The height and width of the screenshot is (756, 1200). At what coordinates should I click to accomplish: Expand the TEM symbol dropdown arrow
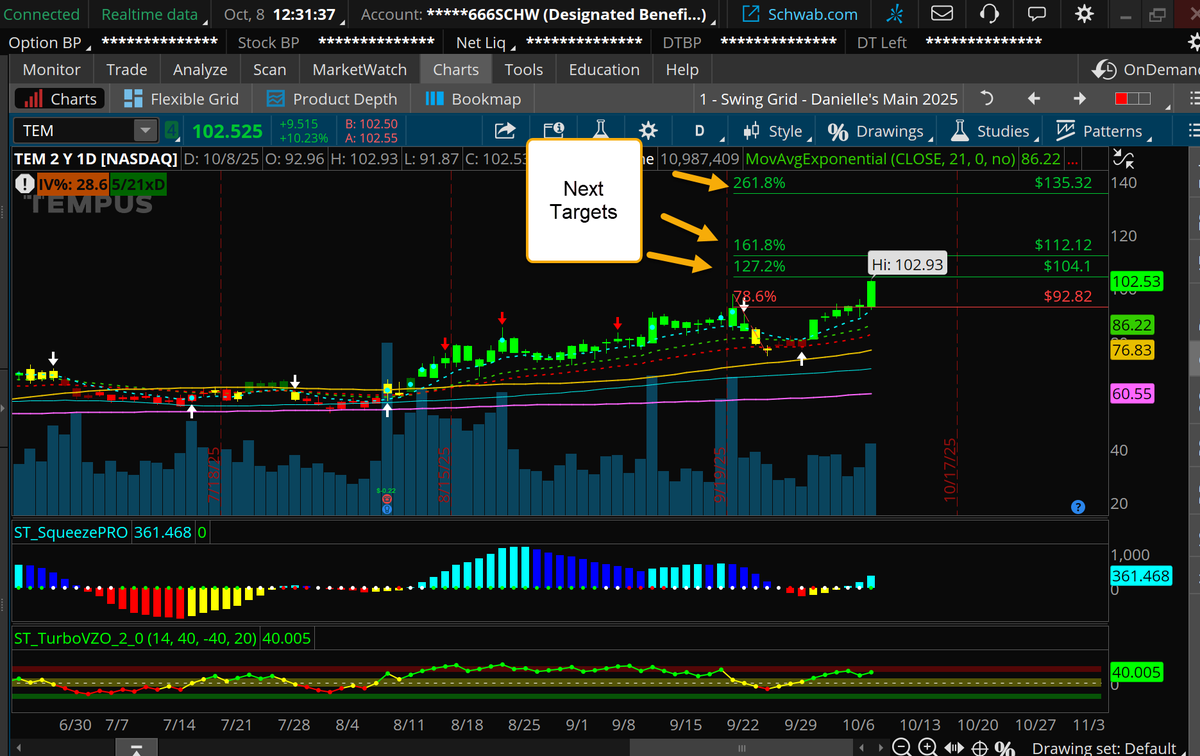[146, 130]
